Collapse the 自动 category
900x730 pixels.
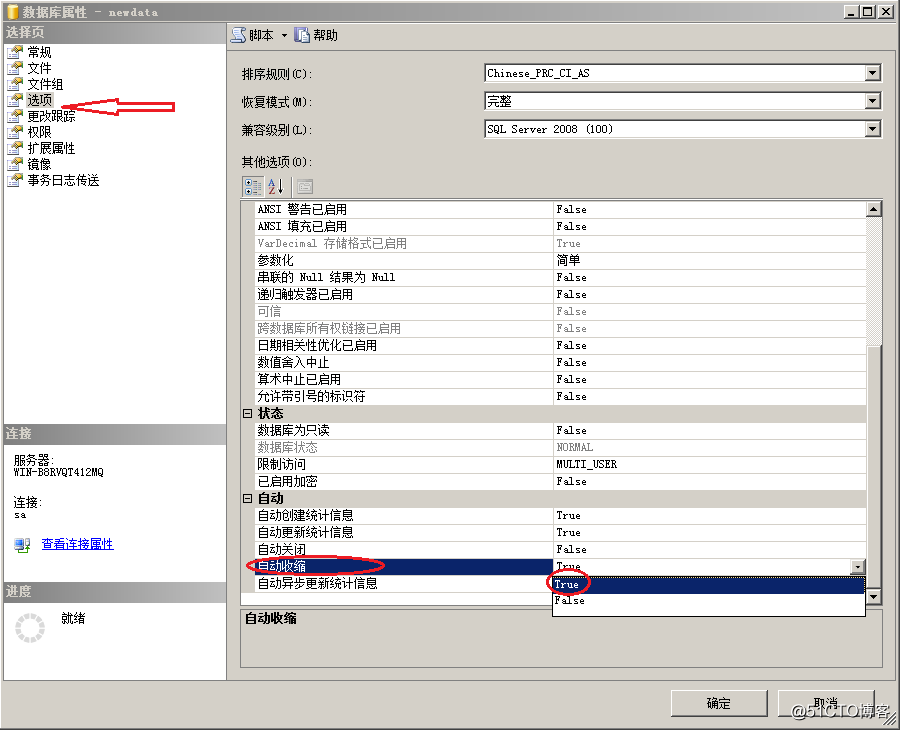coord(247,498)
